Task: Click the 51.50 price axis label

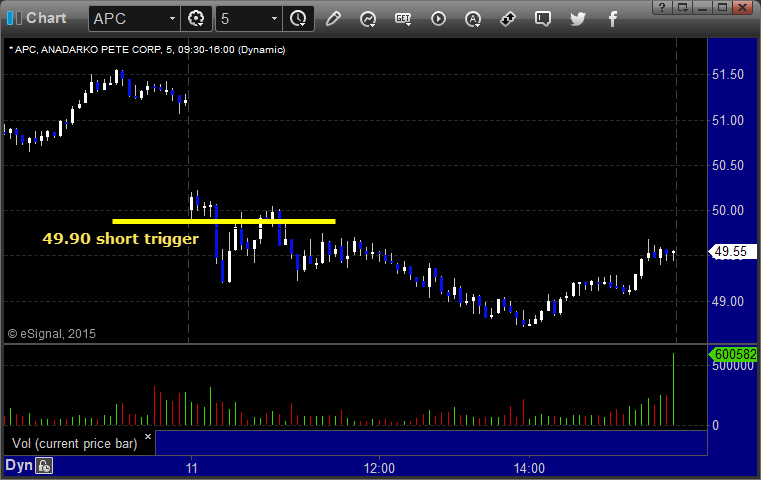Action: tap(728, 75)
